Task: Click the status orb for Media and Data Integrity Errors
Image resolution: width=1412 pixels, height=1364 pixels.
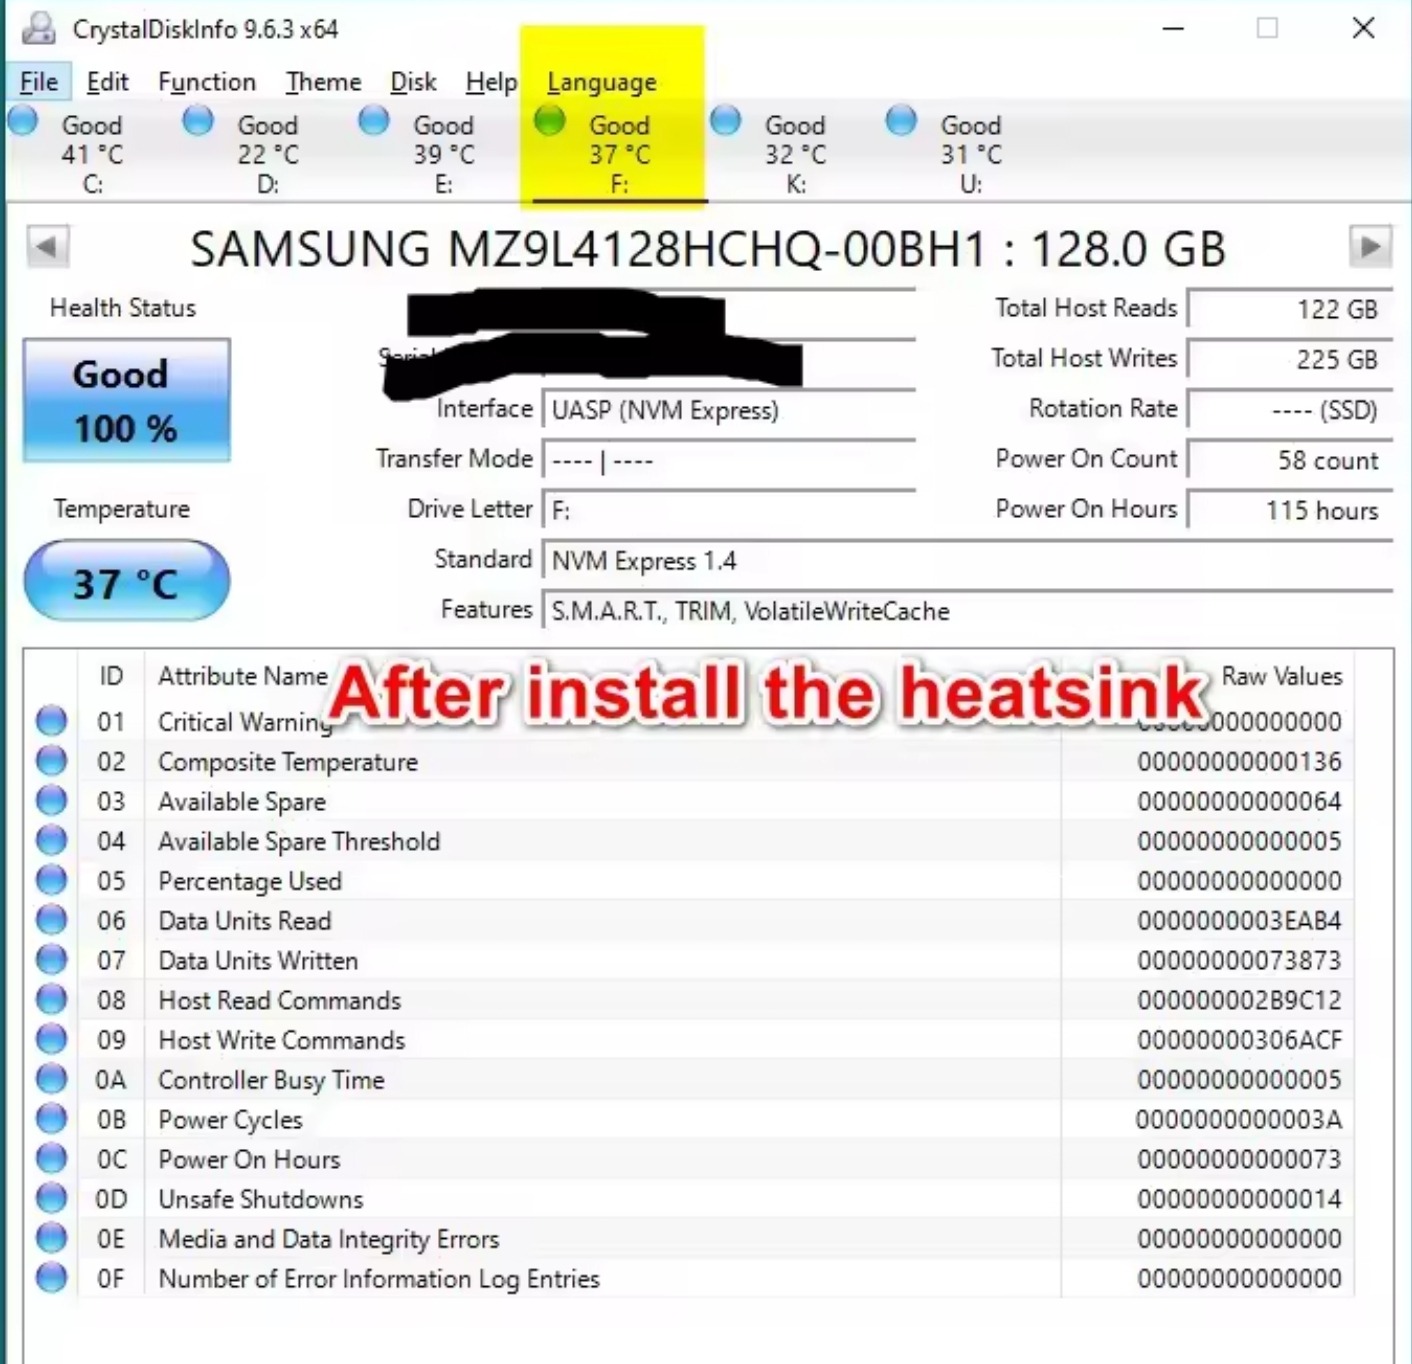Action: tap(51, 1238)
